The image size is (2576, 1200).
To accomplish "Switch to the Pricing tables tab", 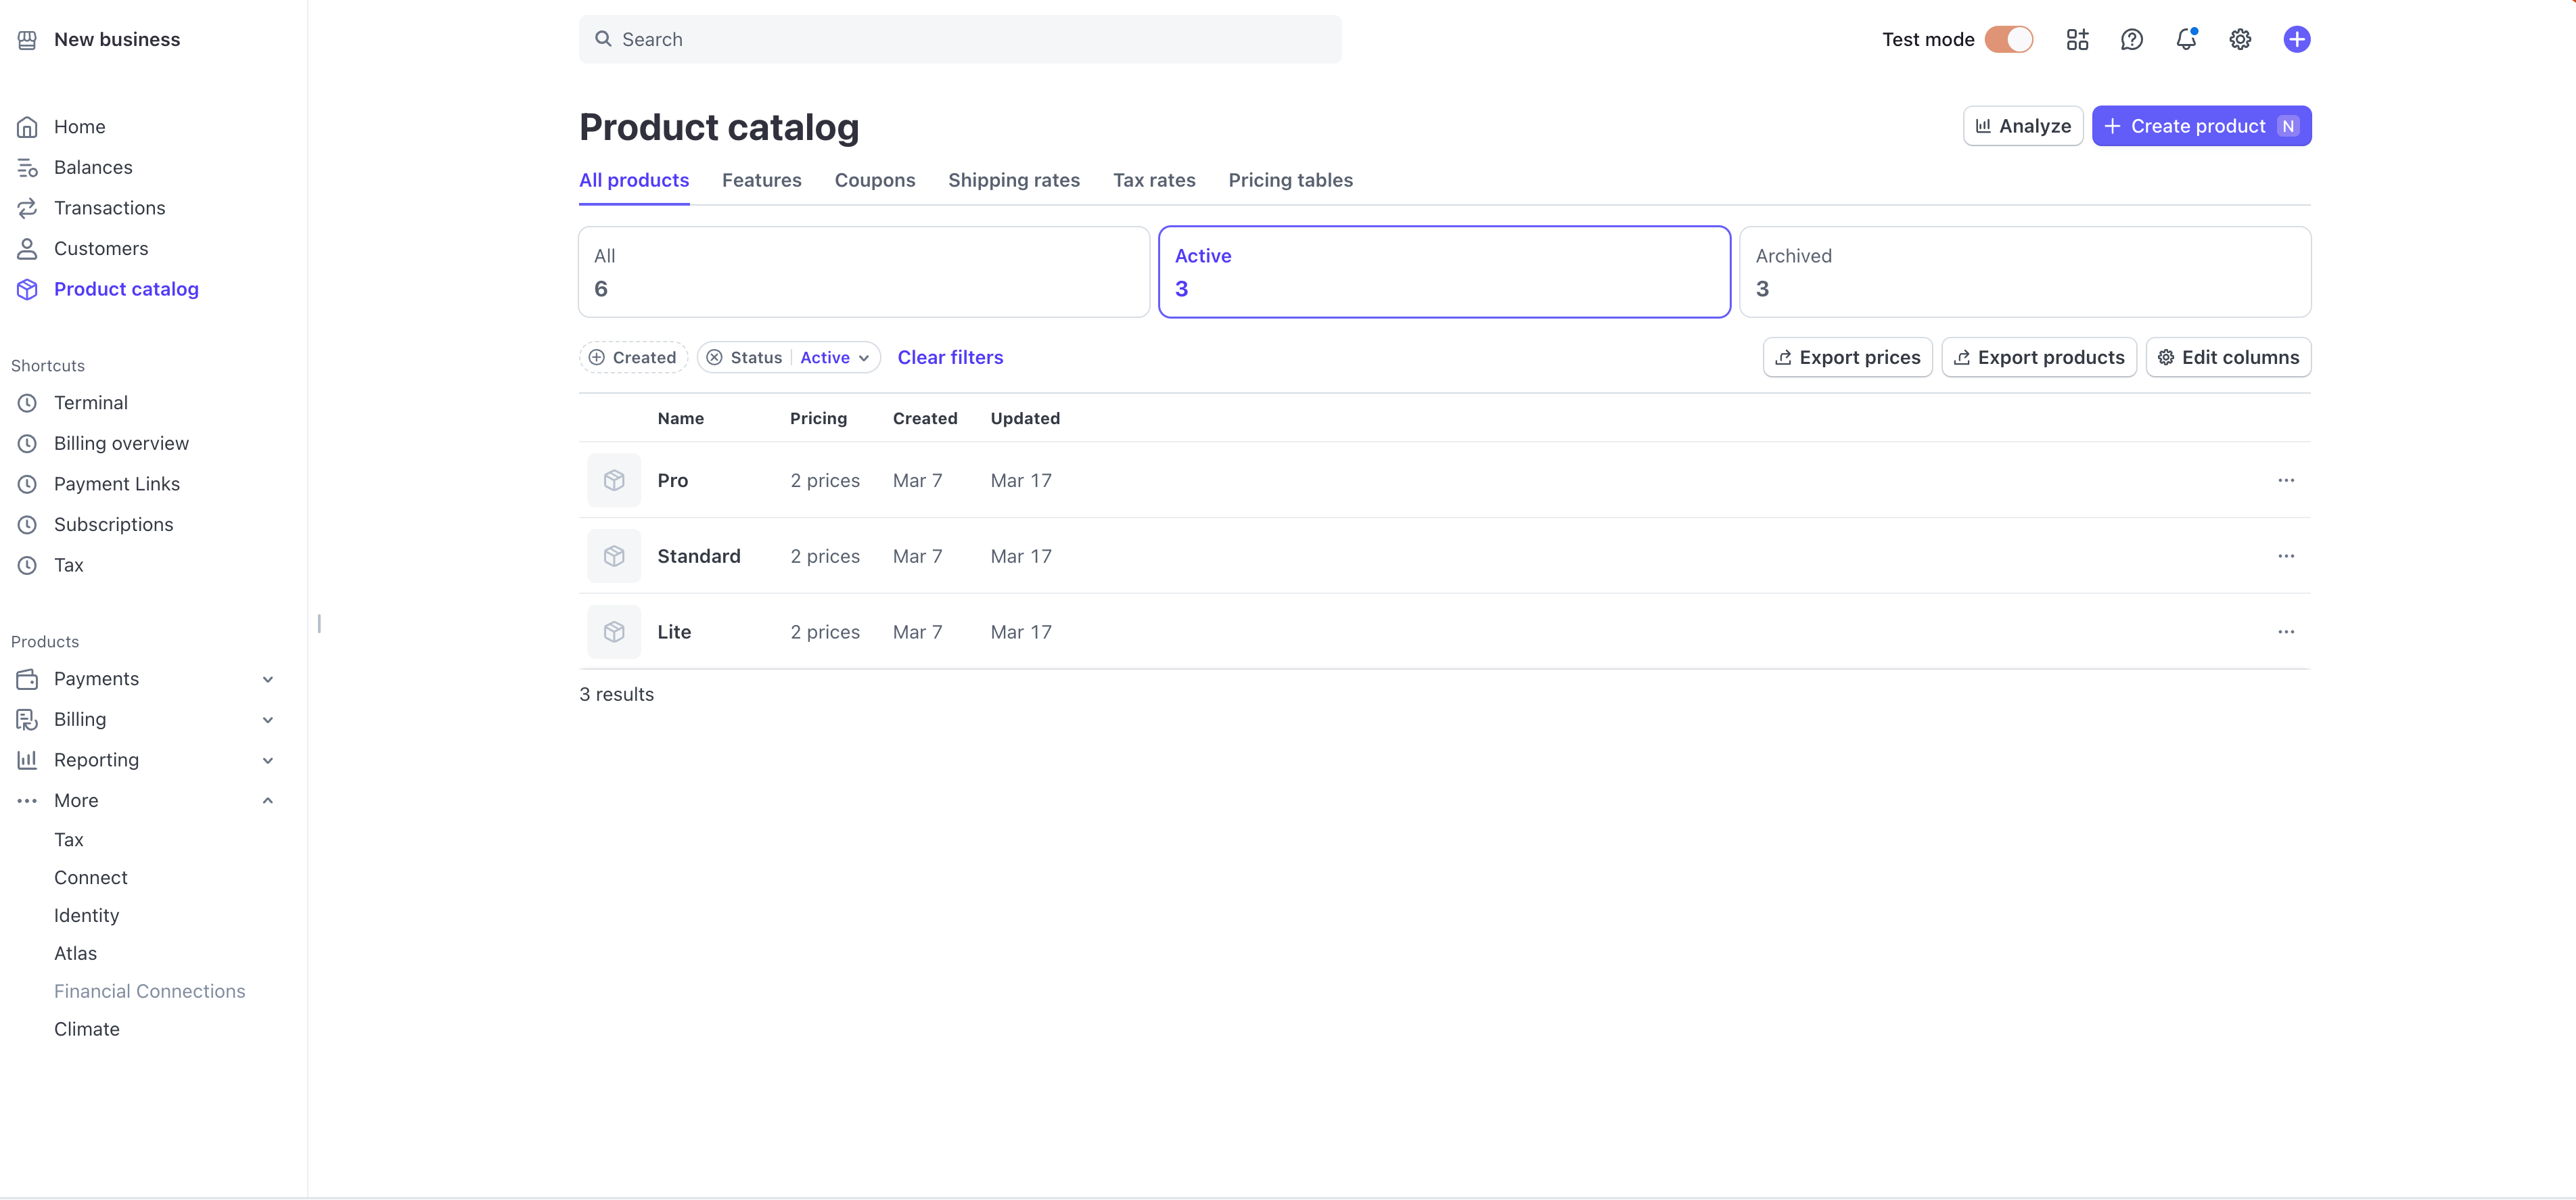I will click(x=1290, y=180).
